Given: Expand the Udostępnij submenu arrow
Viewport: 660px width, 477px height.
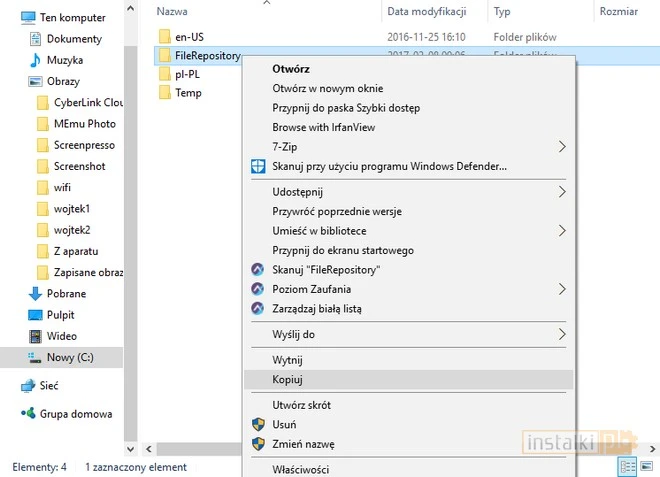Looking at the screenshot, I should 562,192.
